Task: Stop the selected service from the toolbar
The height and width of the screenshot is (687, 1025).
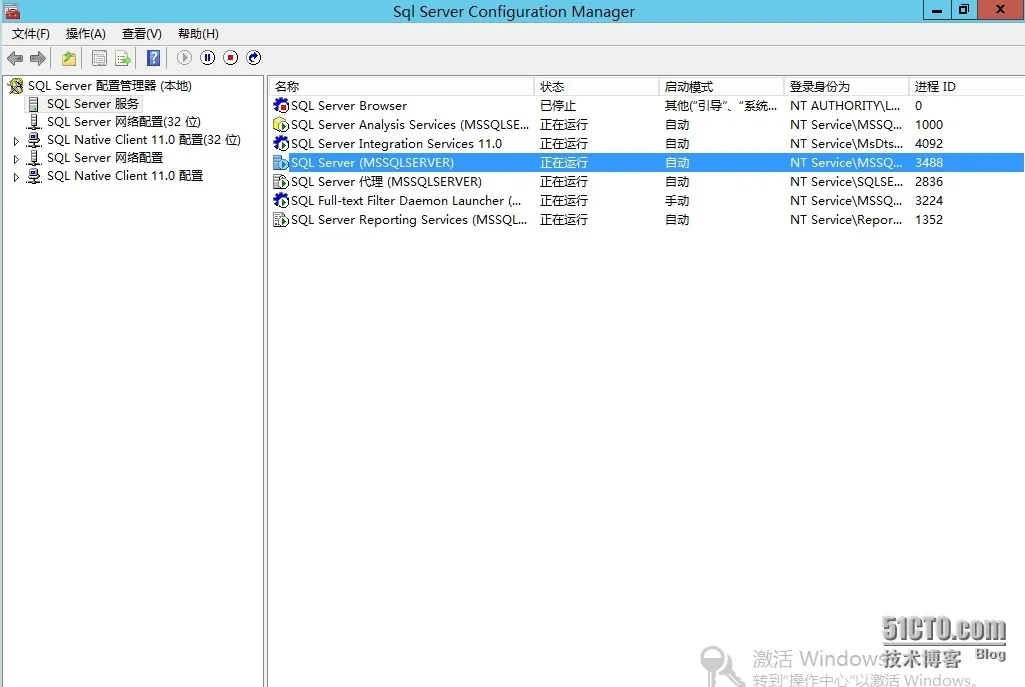Action: pyautogui.click(x=231, y=58)
